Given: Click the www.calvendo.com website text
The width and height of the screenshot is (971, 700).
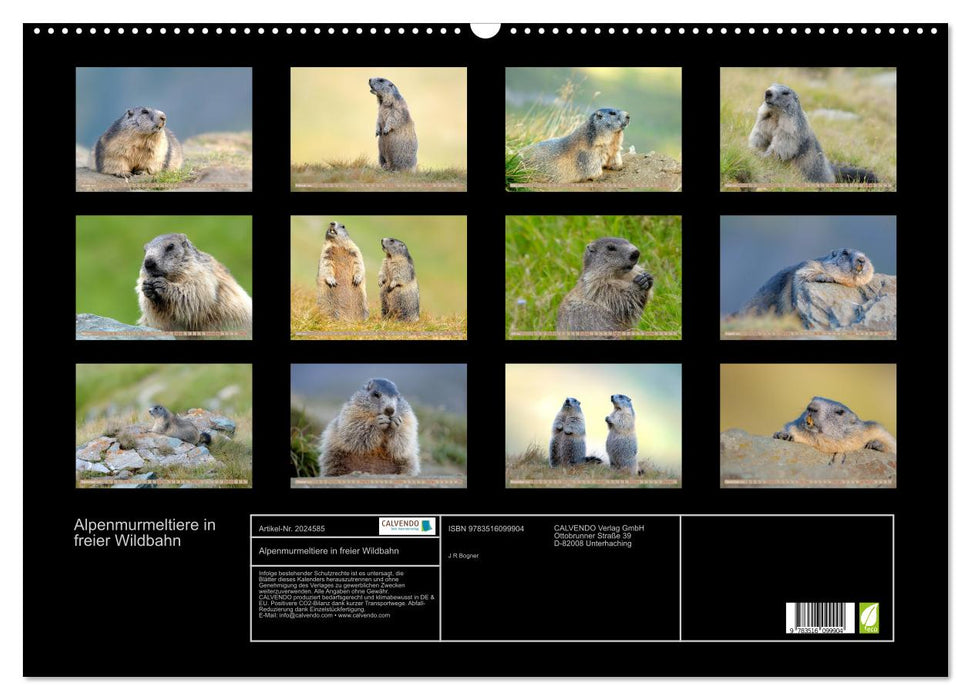Looking at the screenshot, I should pos(364,615).
